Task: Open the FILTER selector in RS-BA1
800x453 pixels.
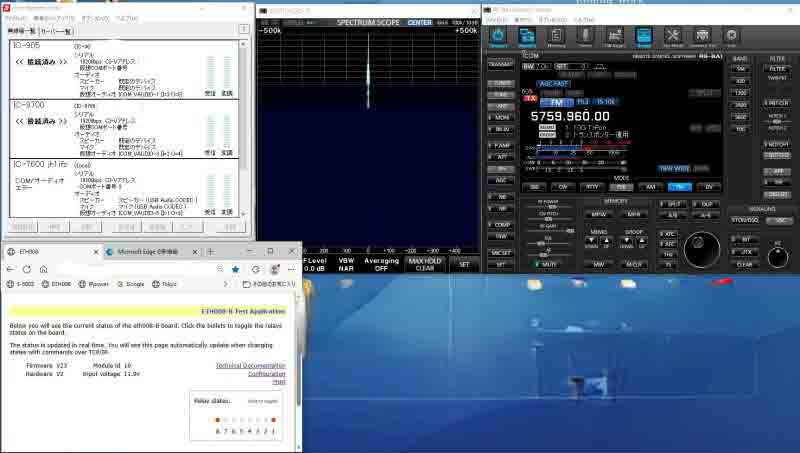Action: (x=777, y=68)
